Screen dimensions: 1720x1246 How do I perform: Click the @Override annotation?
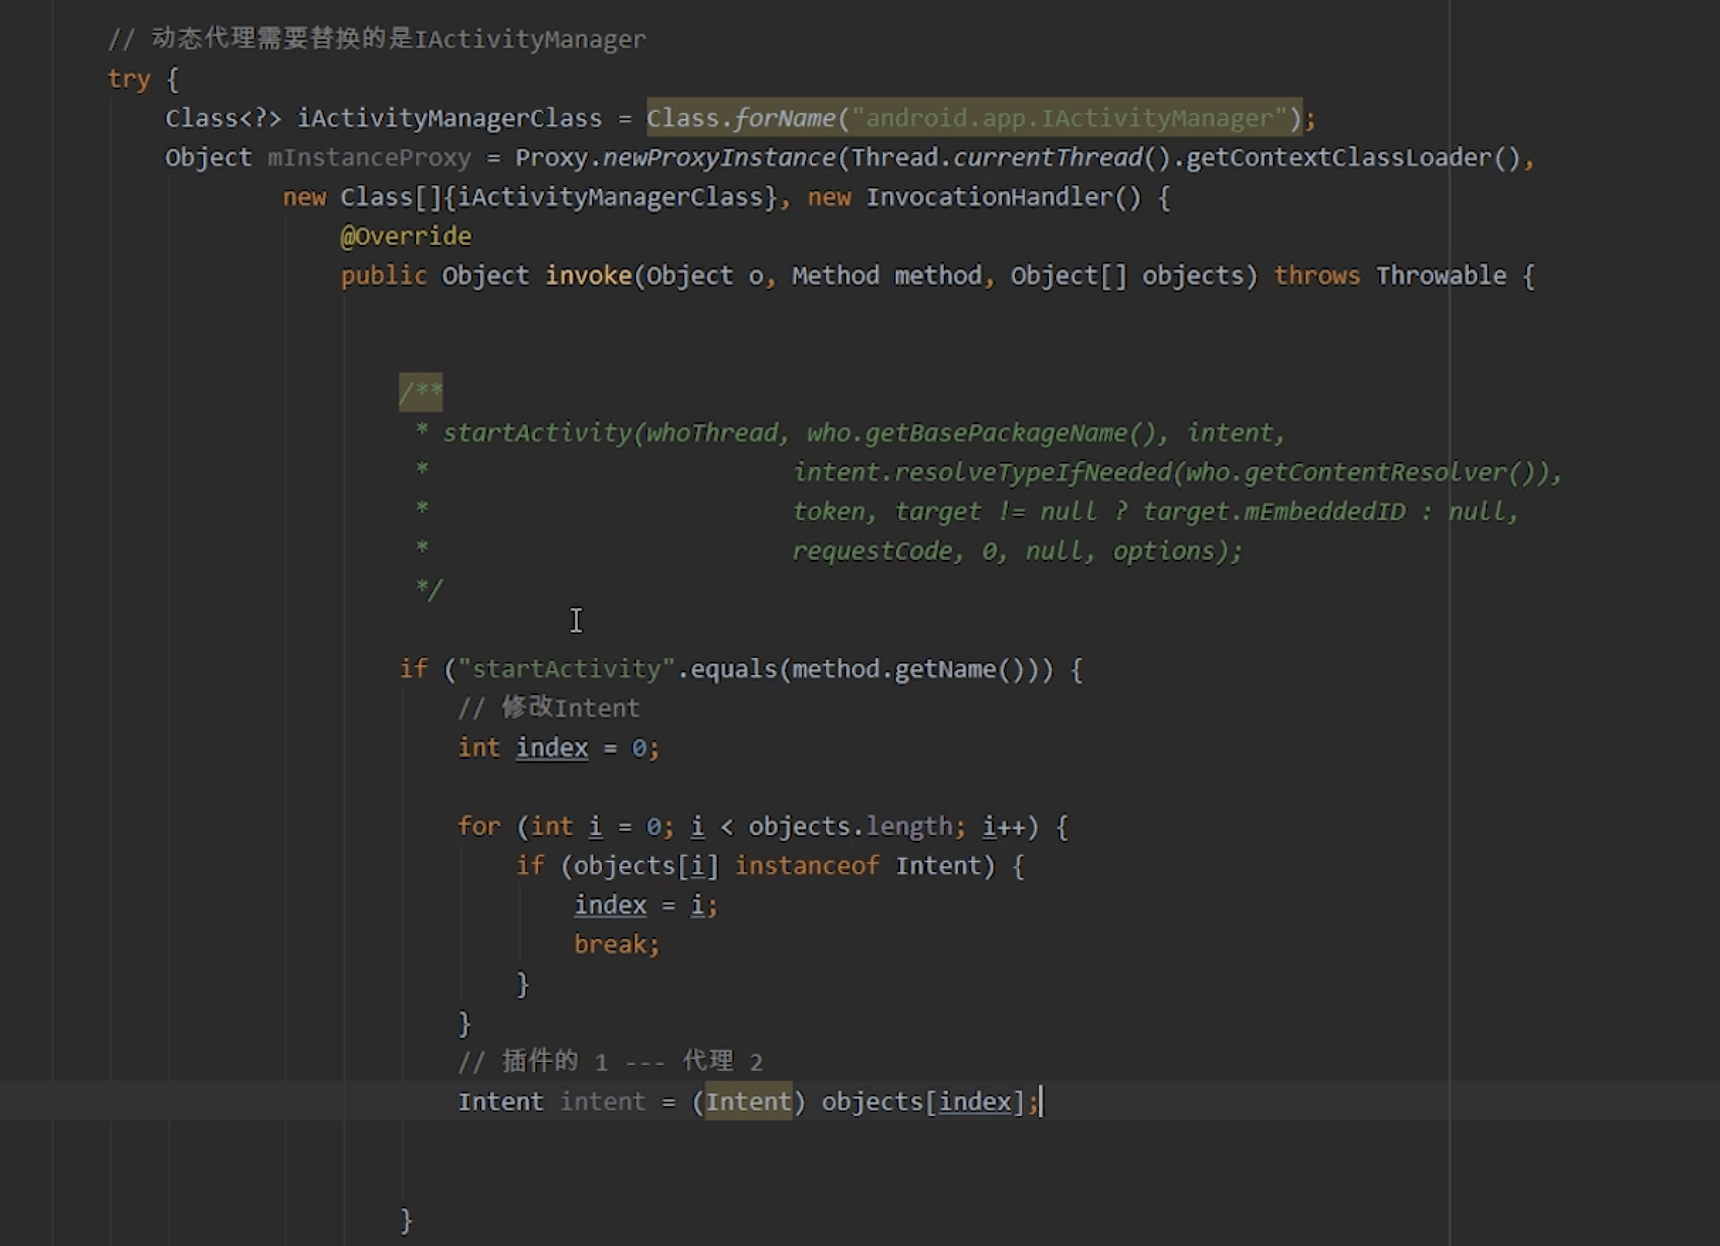pos(406,236)
